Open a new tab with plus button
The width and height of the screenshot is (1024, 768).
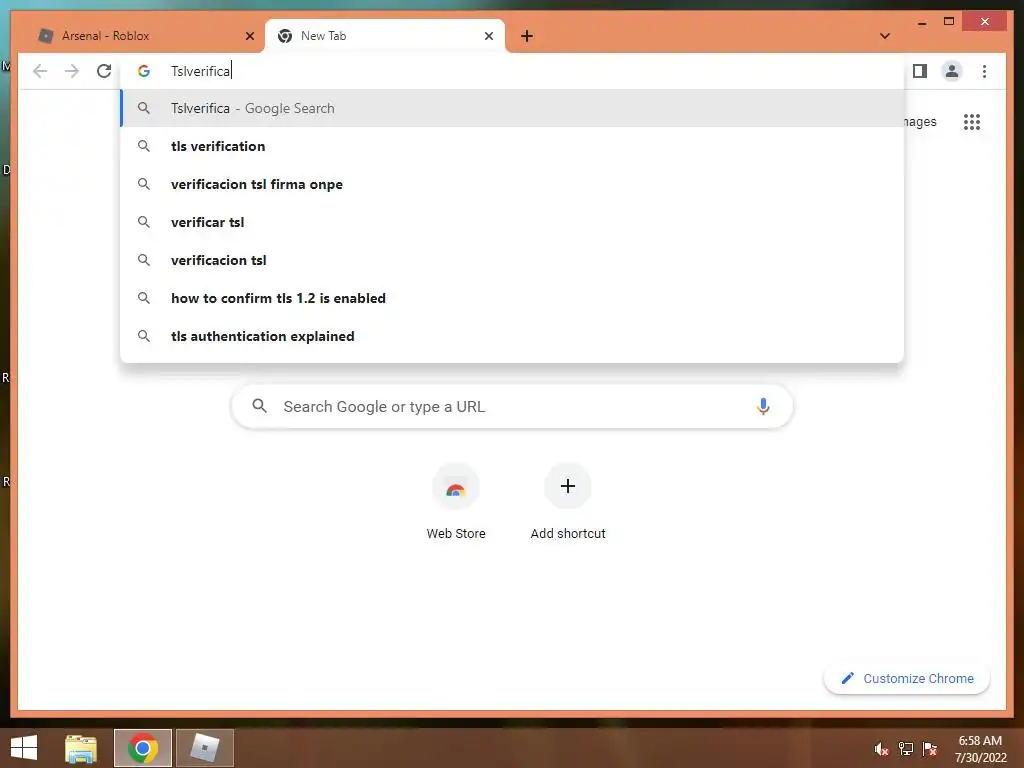point(527,36)
